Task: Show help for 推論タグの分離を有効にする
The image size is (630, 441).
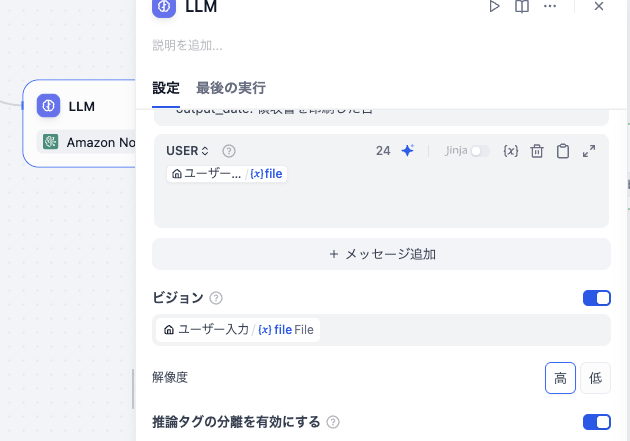Action: pos(333,422)
